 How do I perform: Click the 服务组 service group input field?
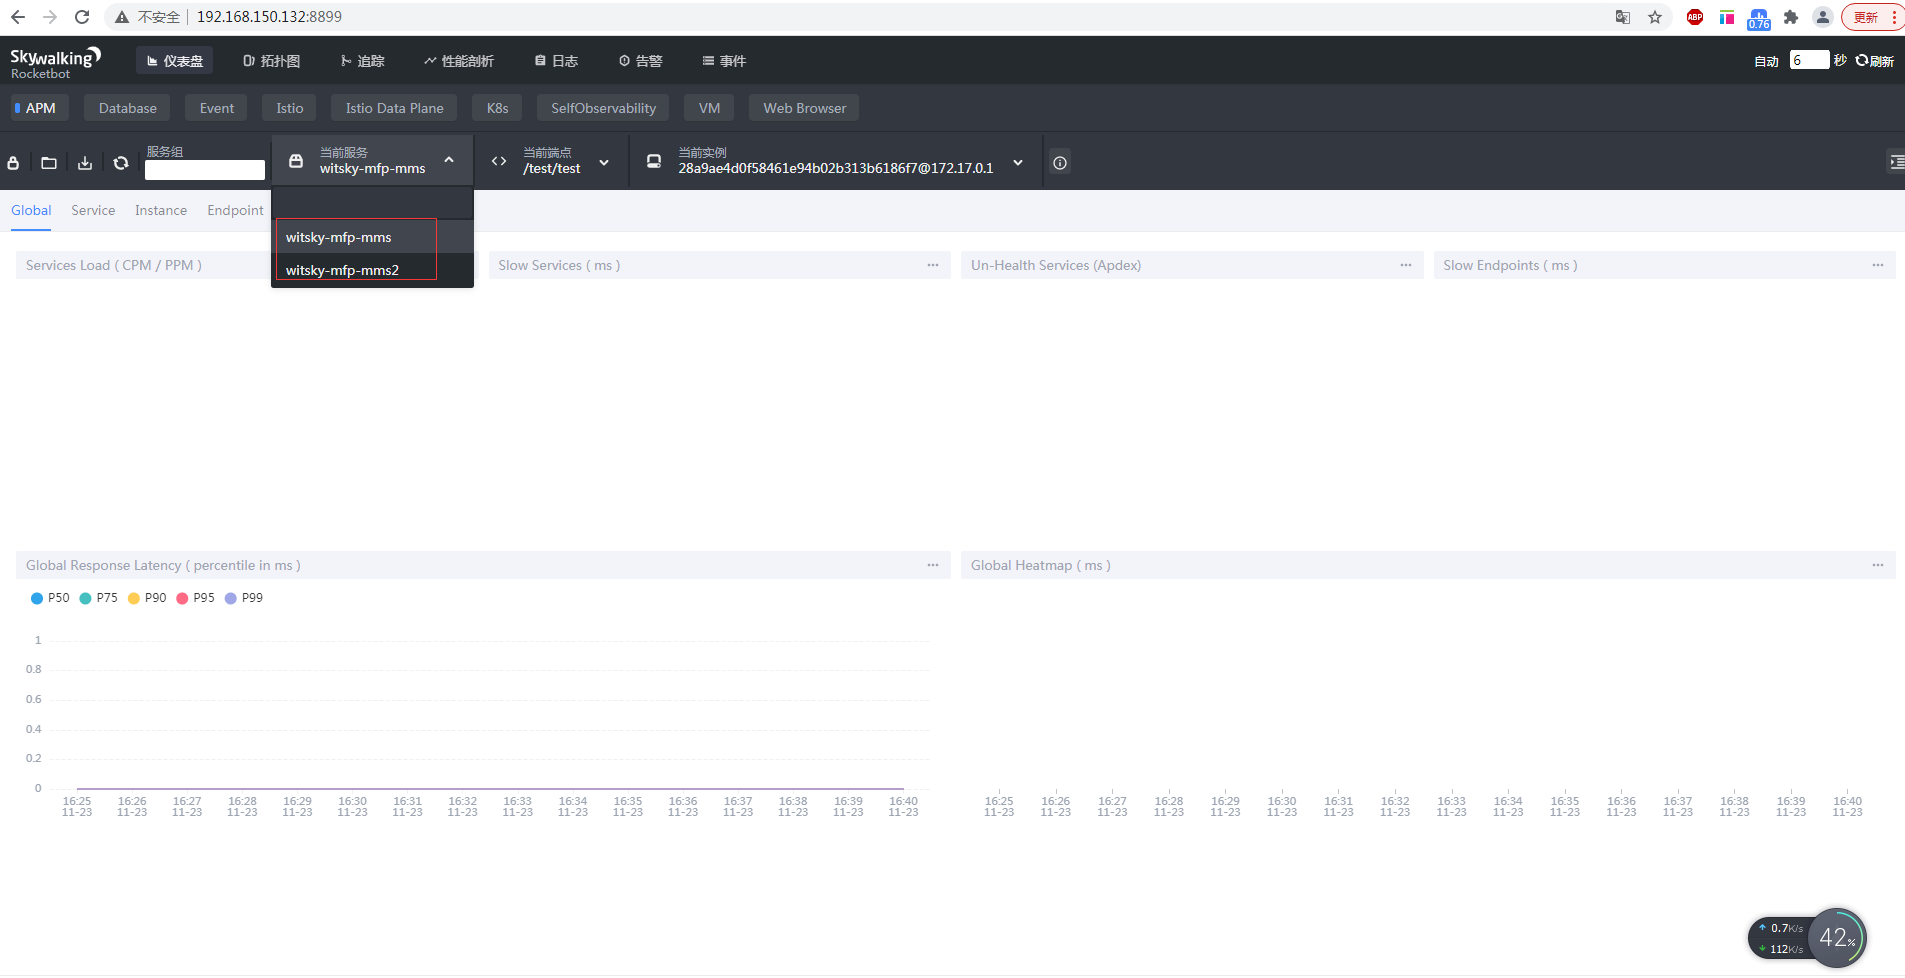point(205,169)
